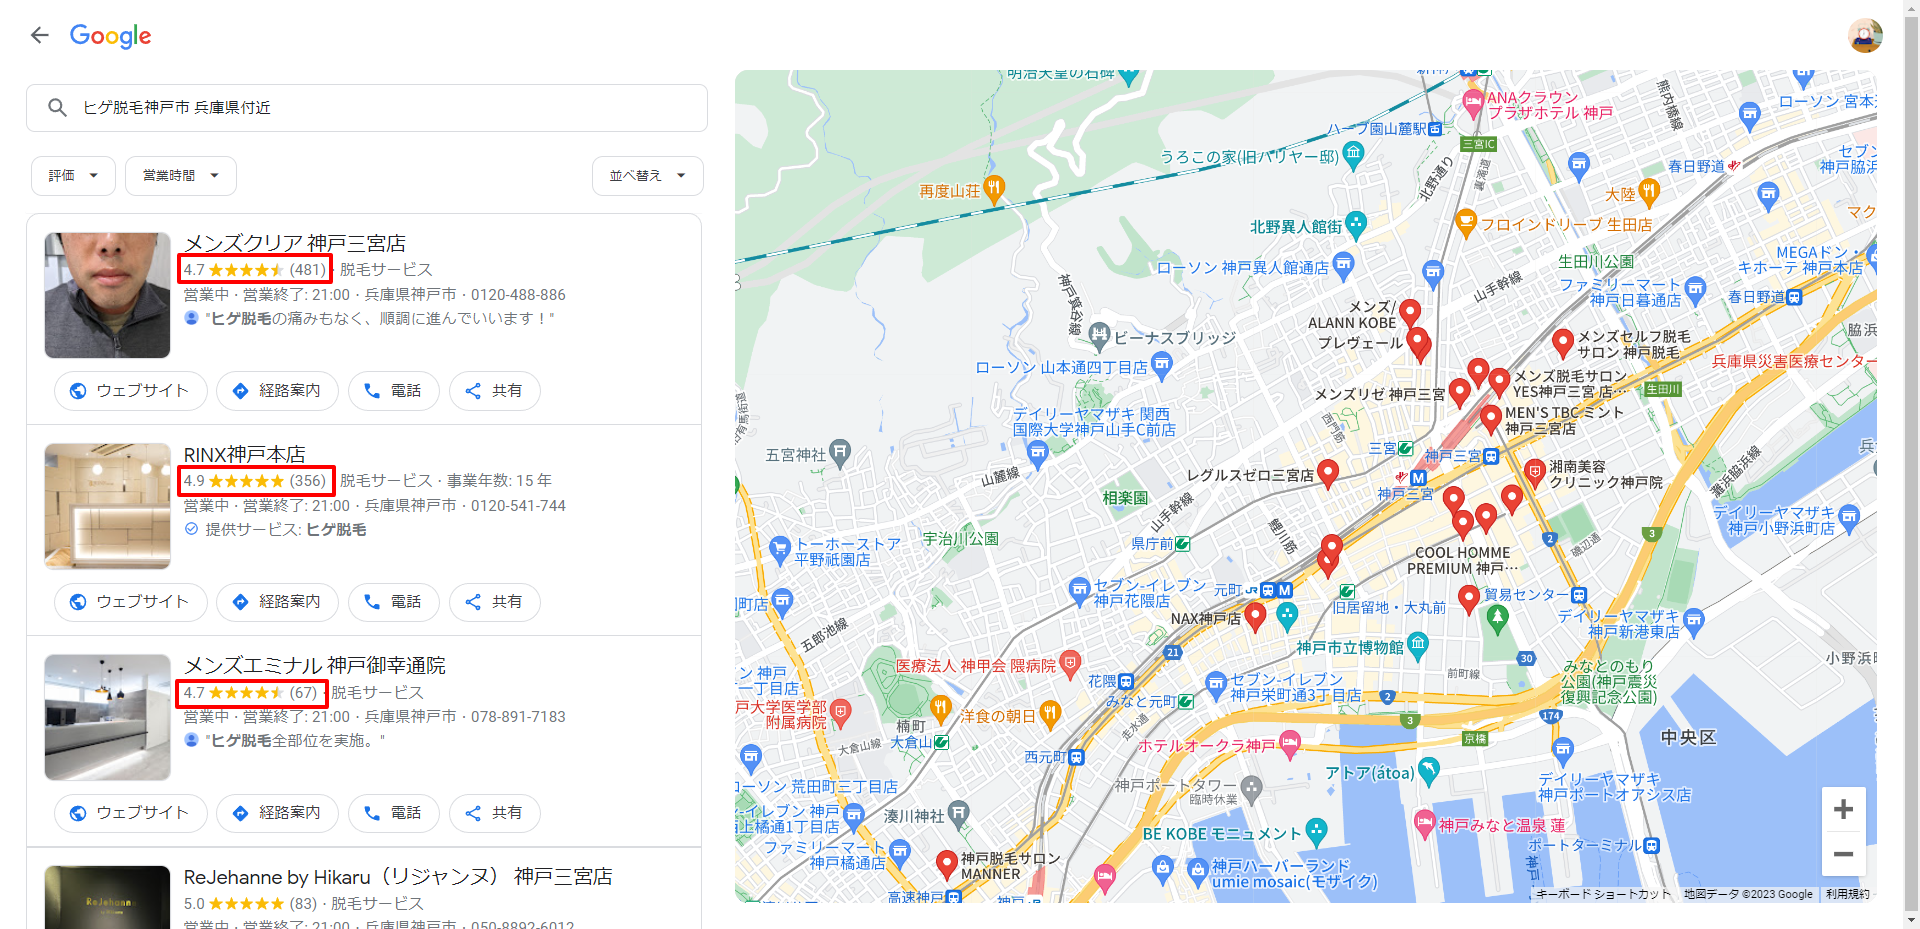Share RINX神戸本店 listing
The width and height of the screenshot is (1920, 929).
[494, 601]
